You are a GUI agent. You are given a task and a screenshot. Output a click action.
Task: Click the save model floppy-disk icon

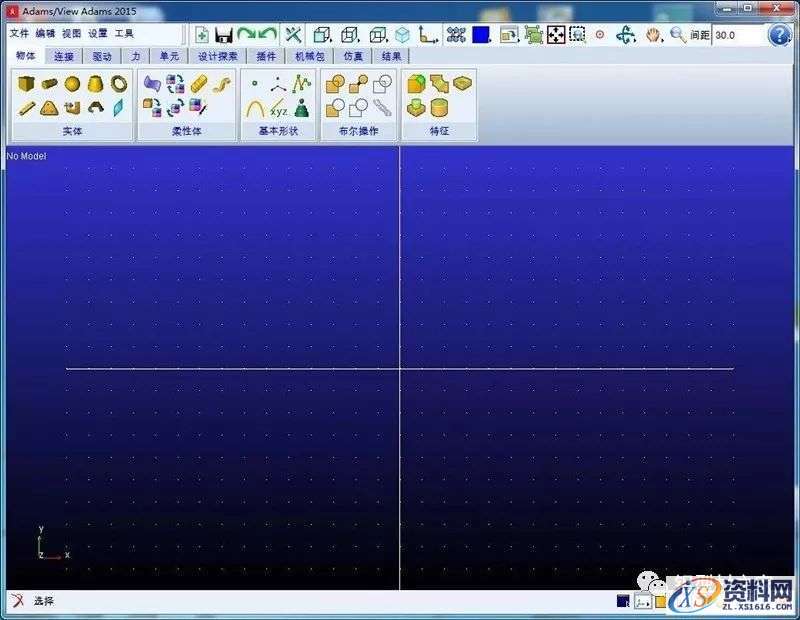tap(224, 34)
